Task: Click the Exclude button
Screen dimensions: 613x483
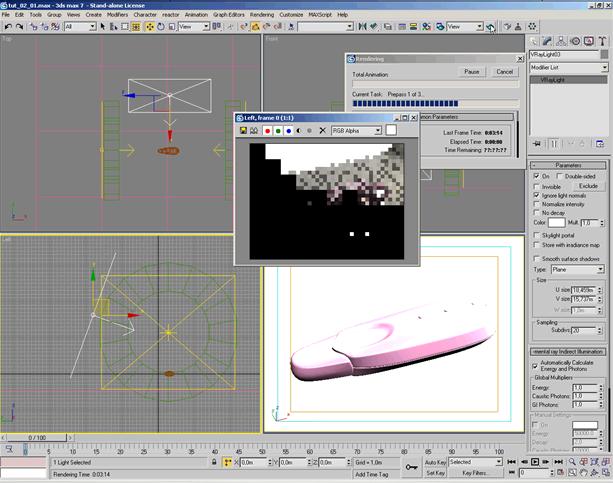Action: [x=588, y=186]
